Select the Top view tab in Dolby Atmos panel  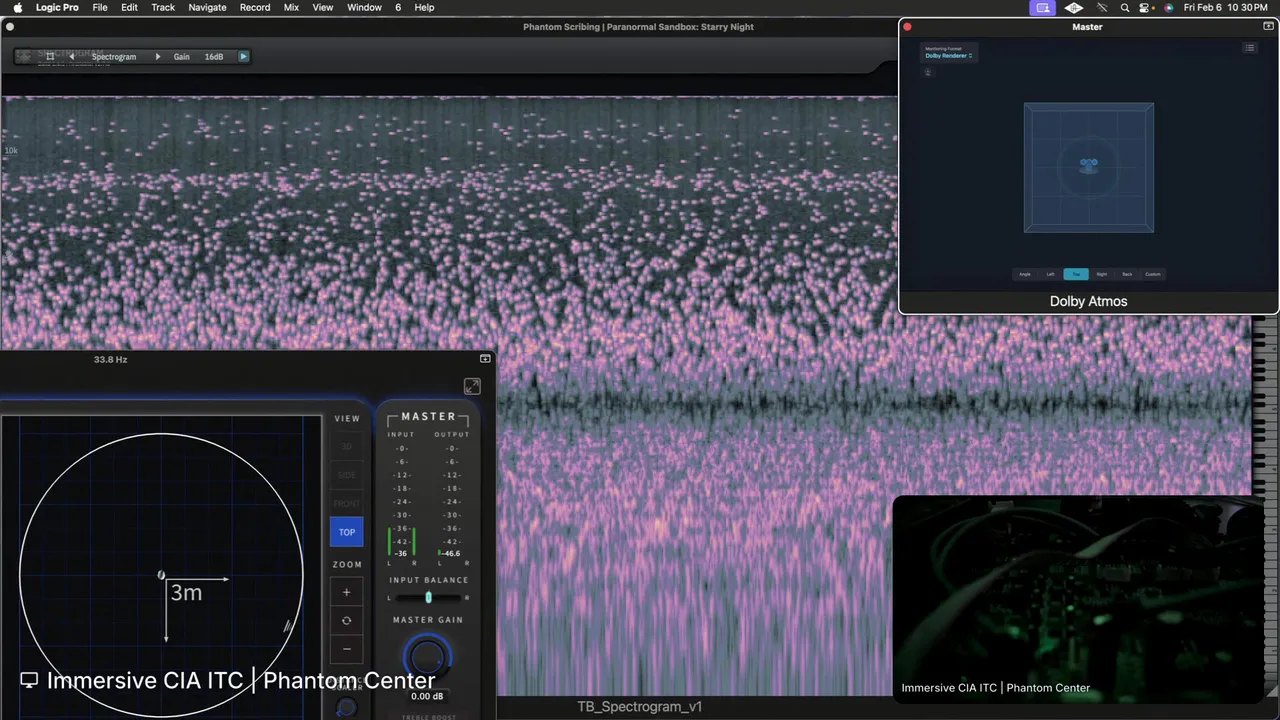coord(1076,274)
